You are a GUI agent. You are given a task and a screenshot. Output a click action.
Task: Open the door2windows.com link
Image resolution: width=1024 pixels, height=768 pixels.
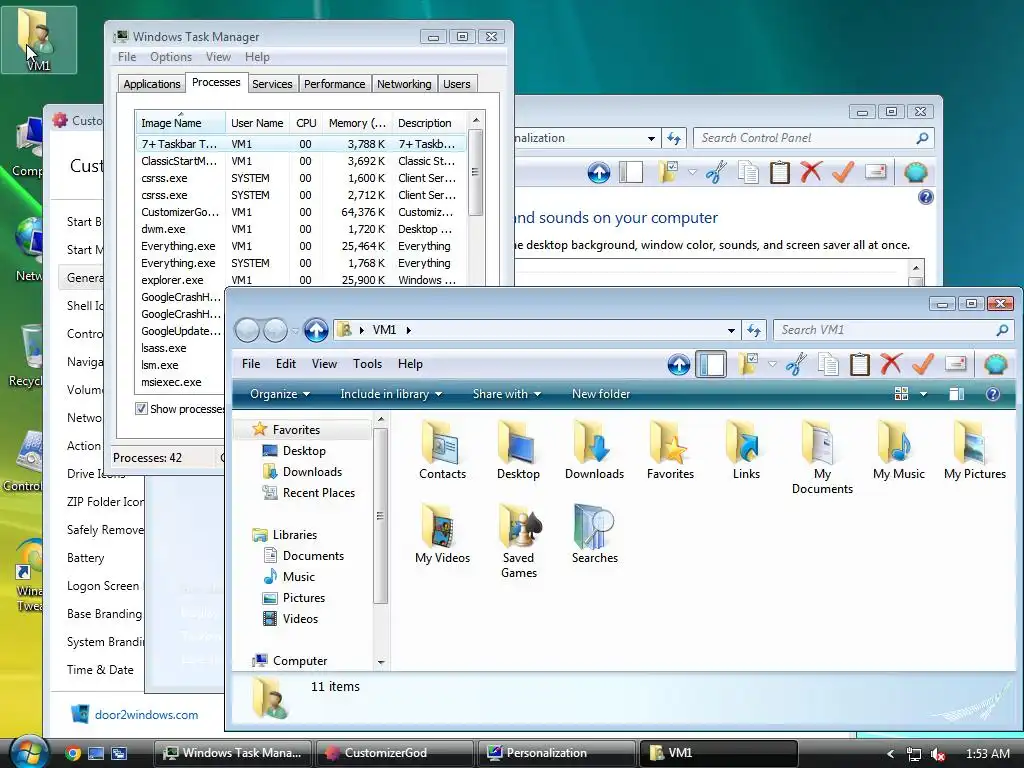tap(146, 714)
